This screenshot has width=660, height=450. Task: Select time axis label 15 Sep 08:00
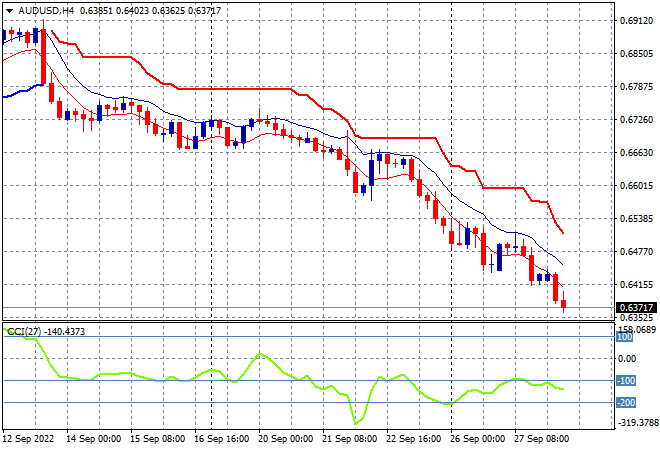tap(157, 439)
